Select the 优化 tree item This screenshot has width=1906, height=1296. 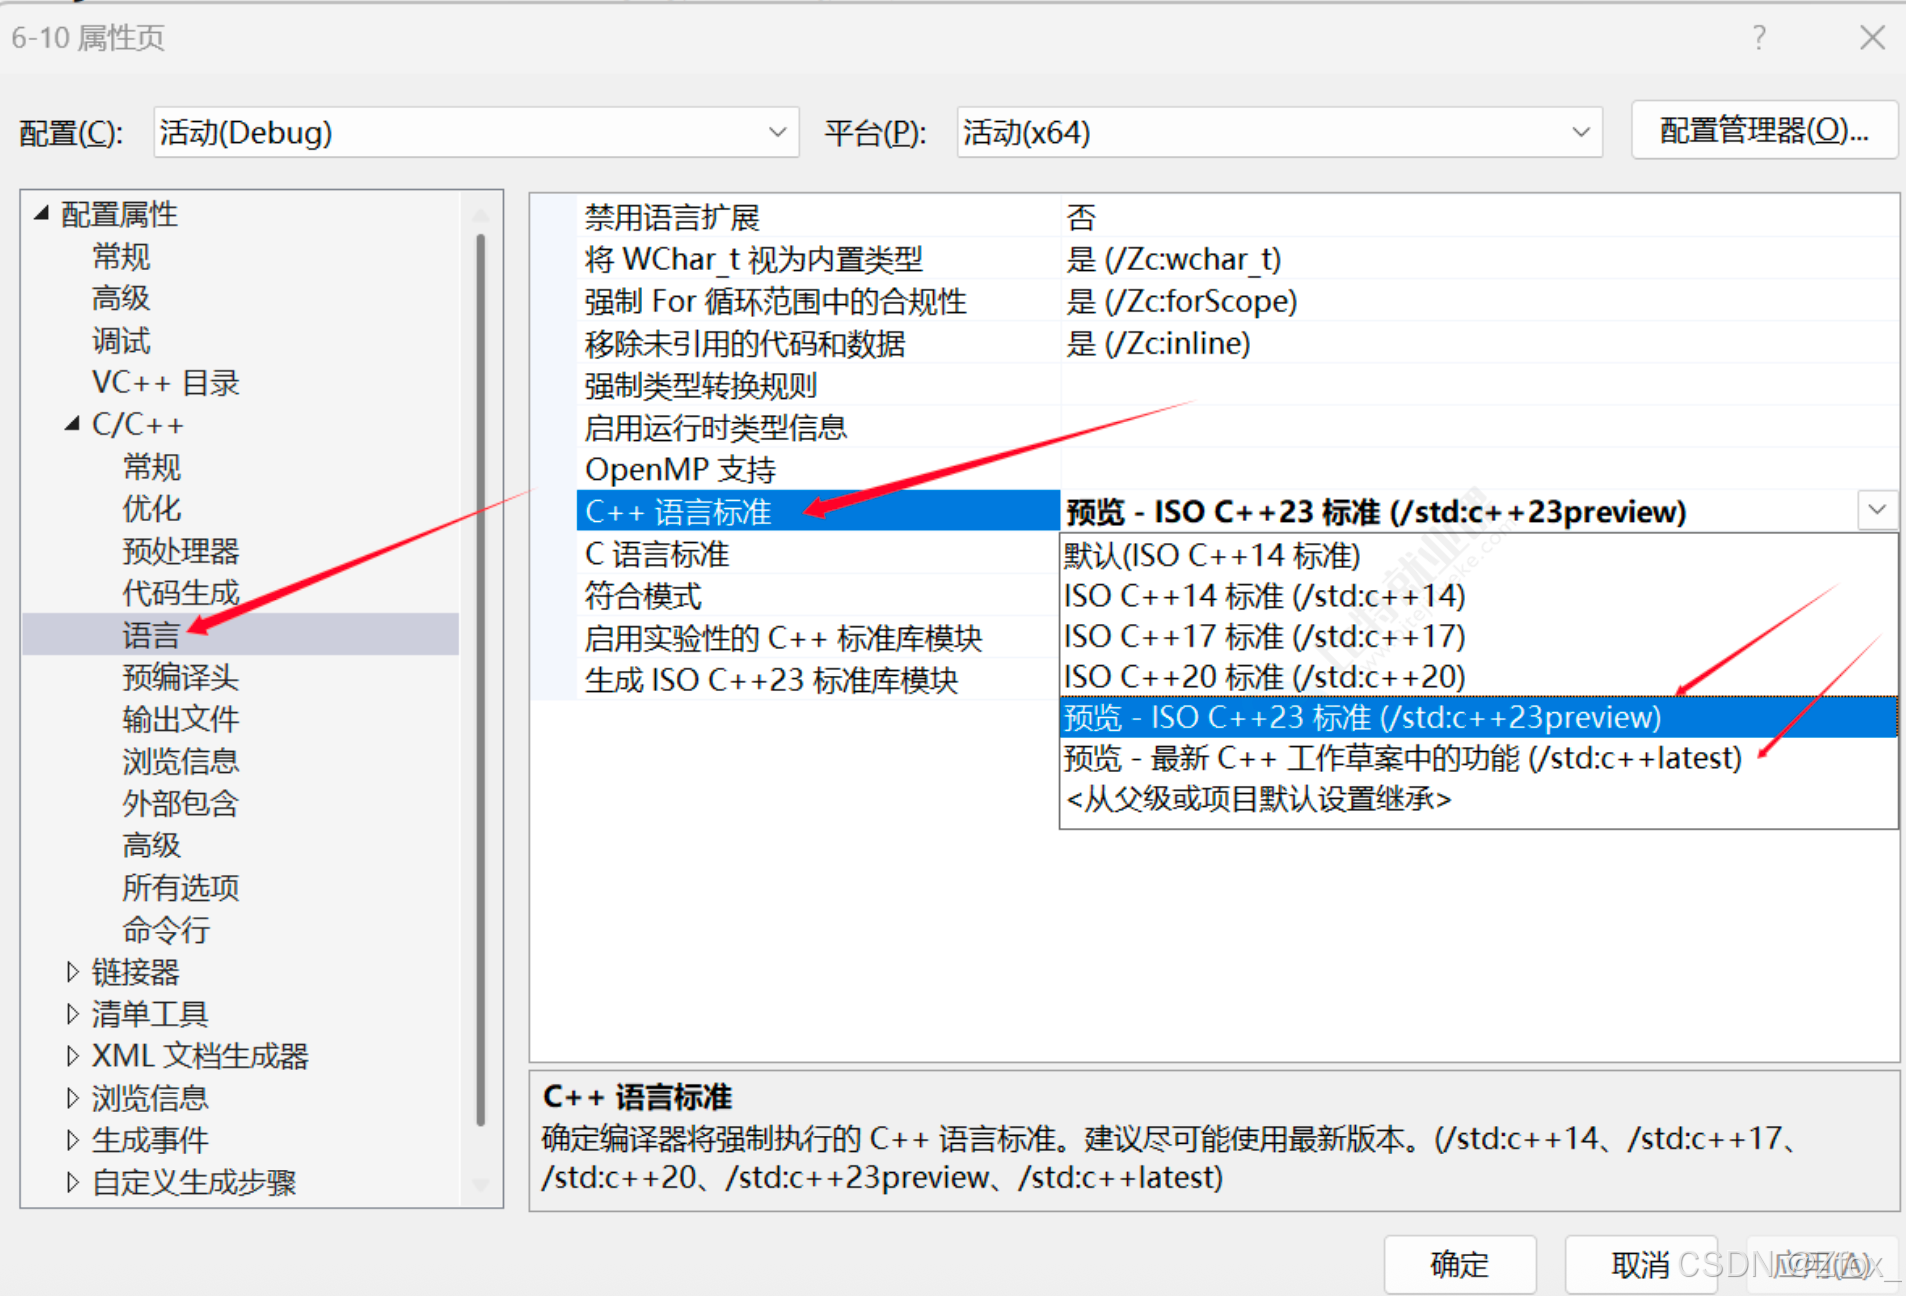[x=152, y=508]
